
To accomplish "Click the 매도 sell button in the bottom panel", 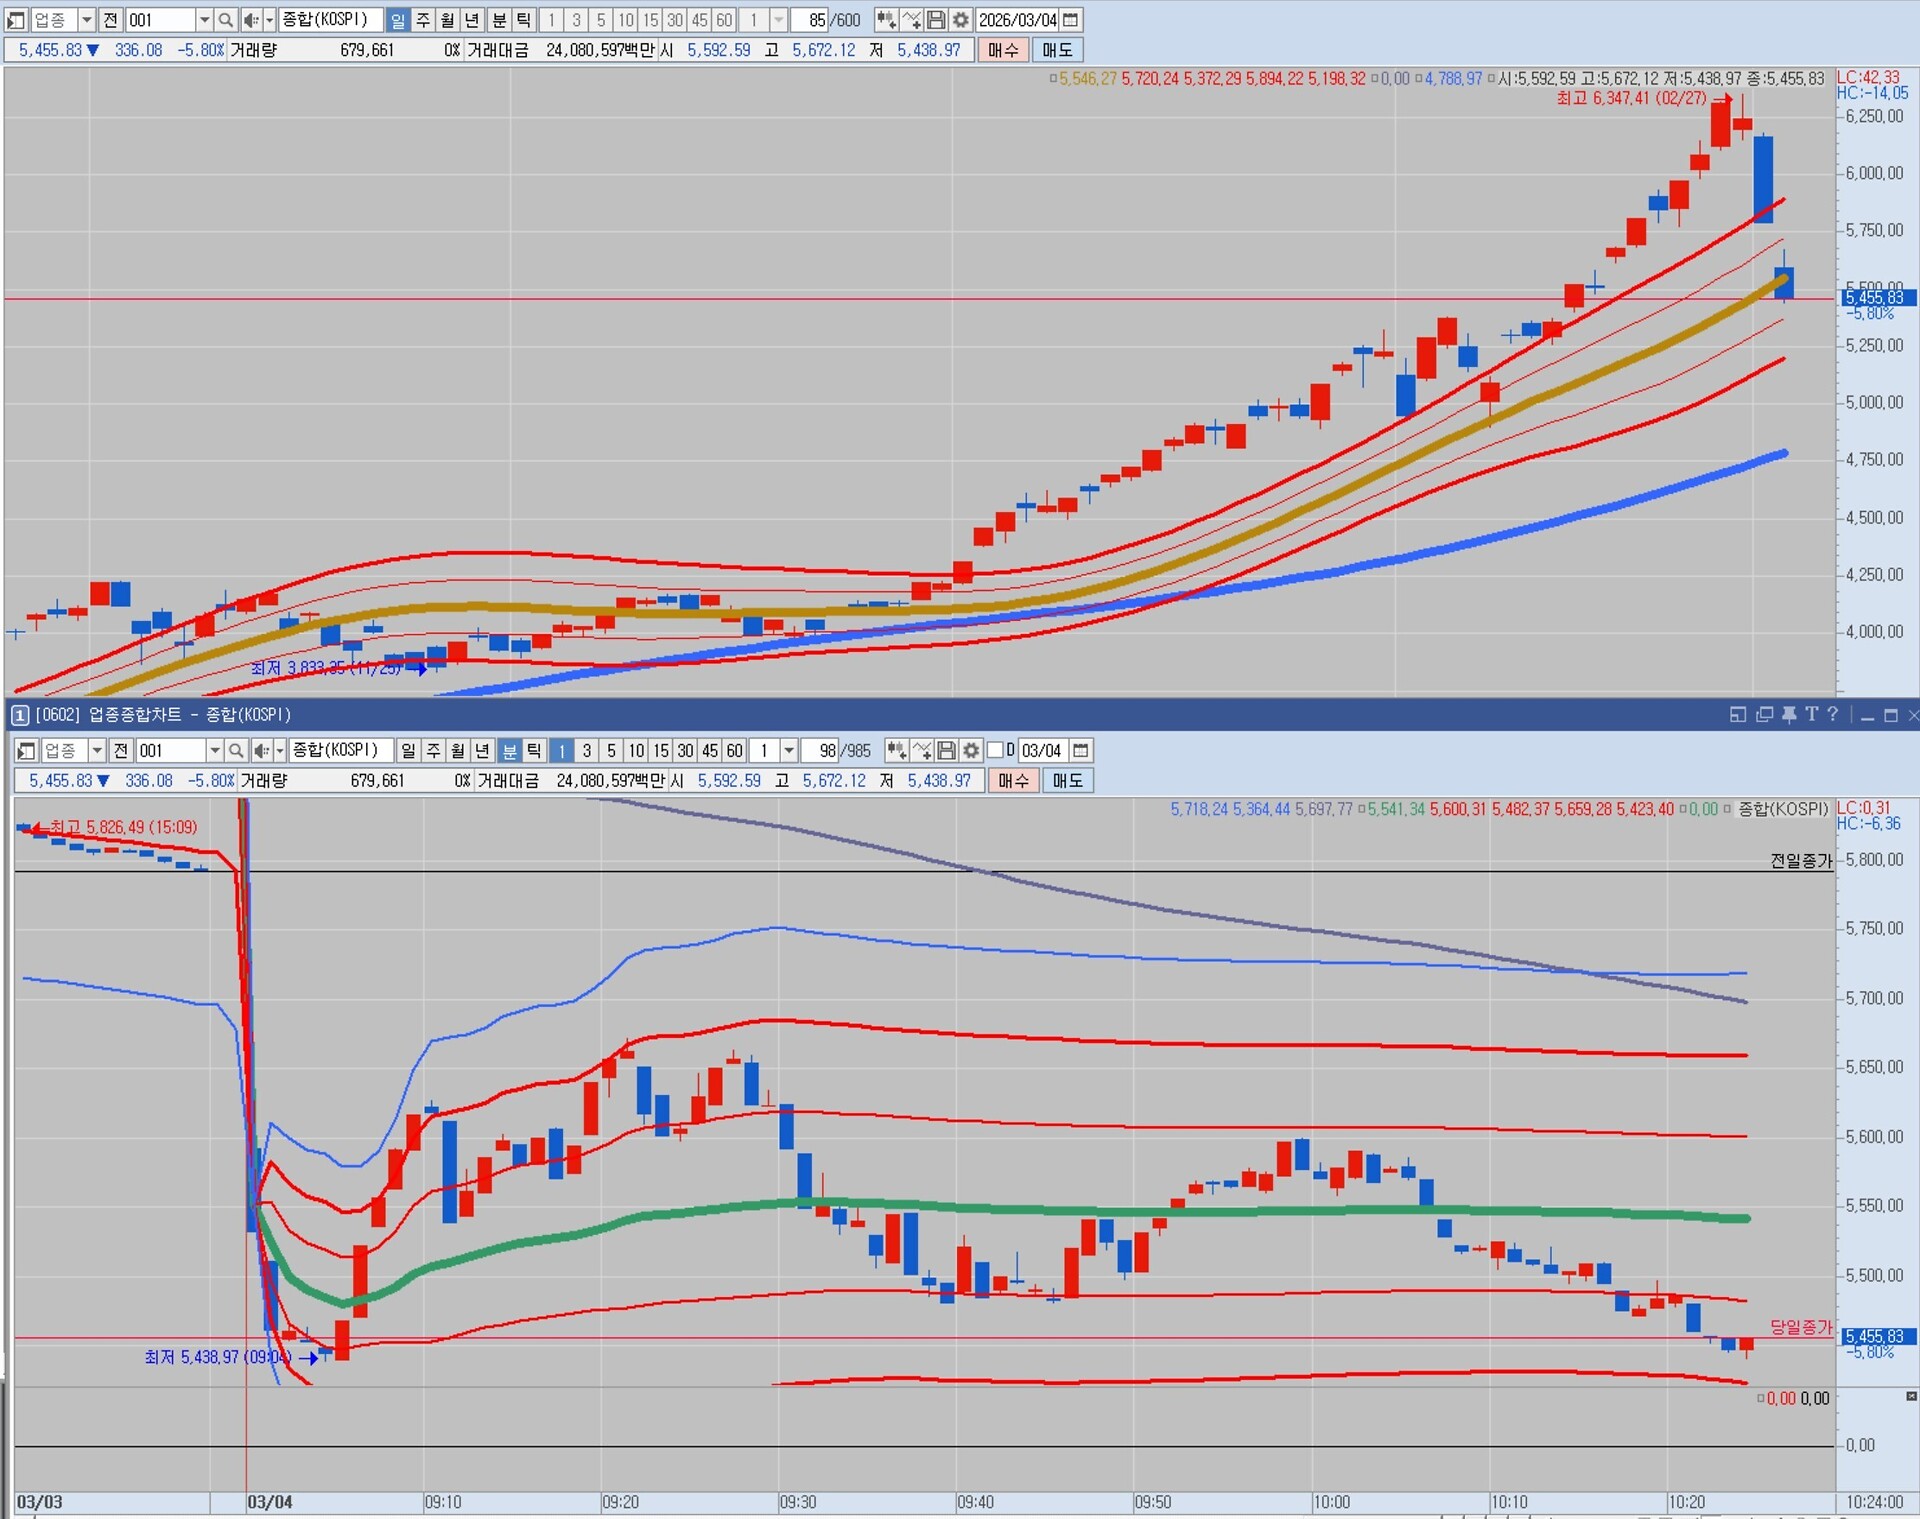I will (1067, 780).
